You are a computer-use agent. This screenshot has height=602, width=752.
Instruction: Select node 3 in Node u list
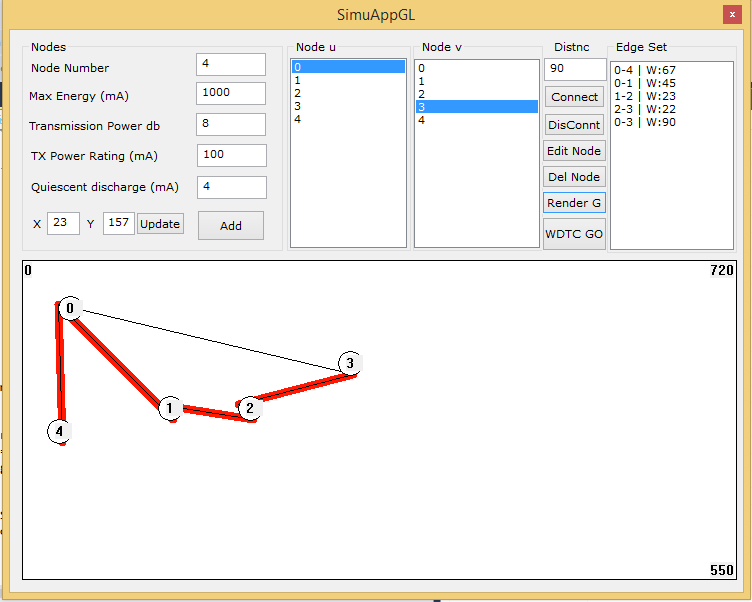point(348,106)
